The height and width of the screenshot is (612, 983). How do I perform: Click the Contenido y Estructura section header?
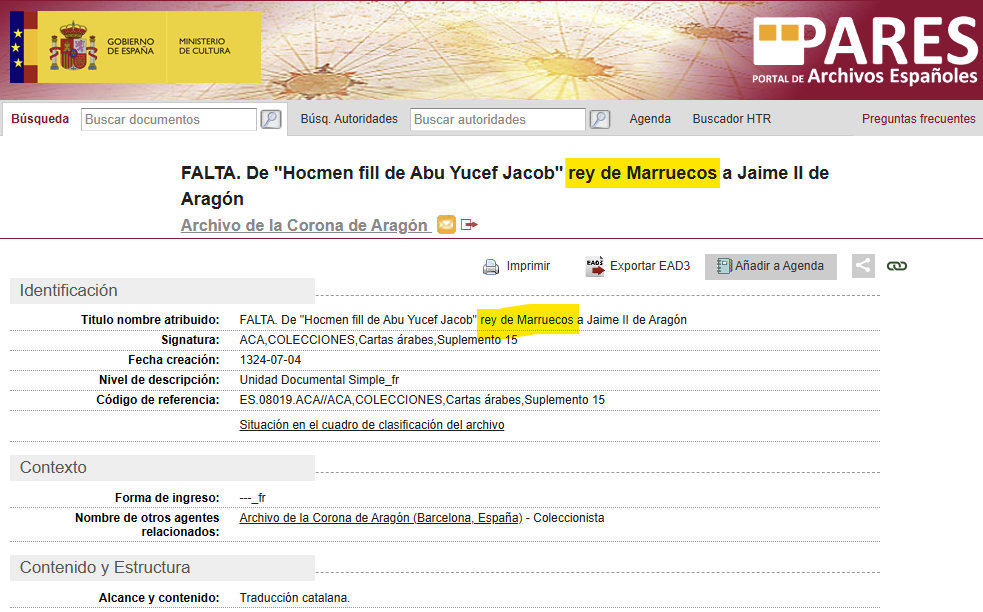162,567
